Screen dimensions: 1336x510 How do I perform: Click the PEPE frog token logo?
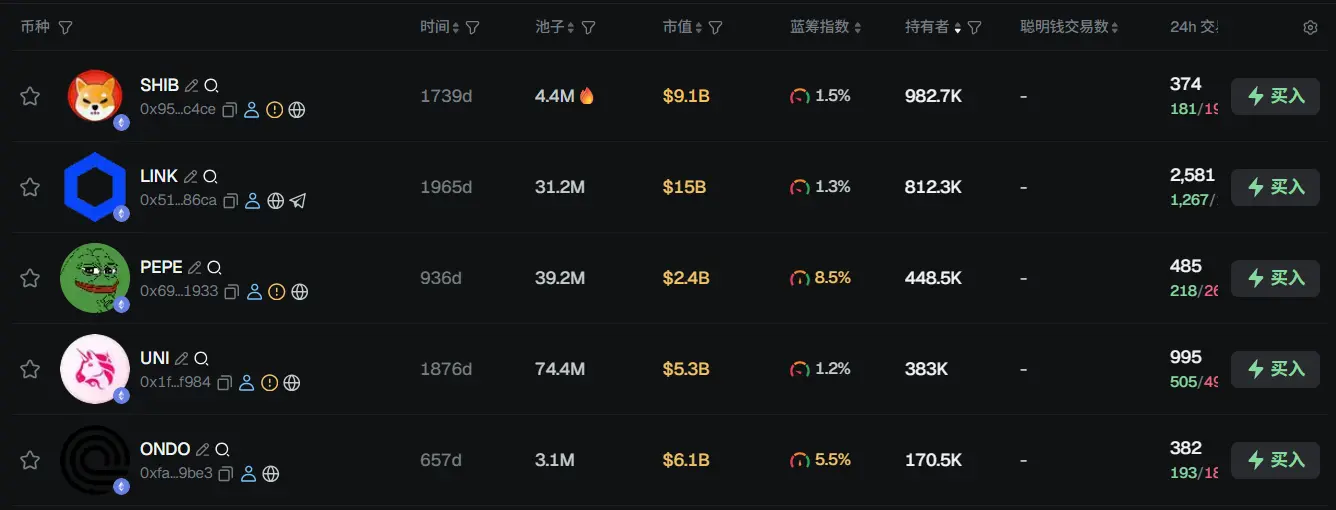(x=95, y=277)
